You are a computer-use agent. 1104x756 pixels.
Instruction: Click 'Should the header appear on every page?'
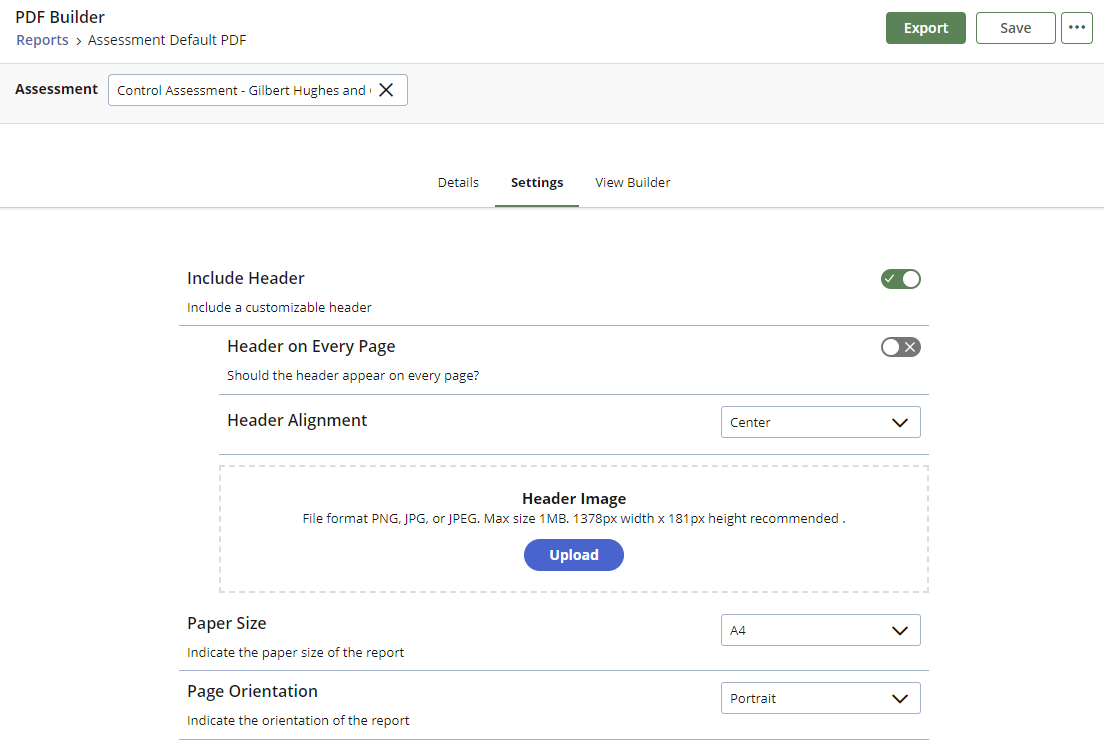pos(353,376)
